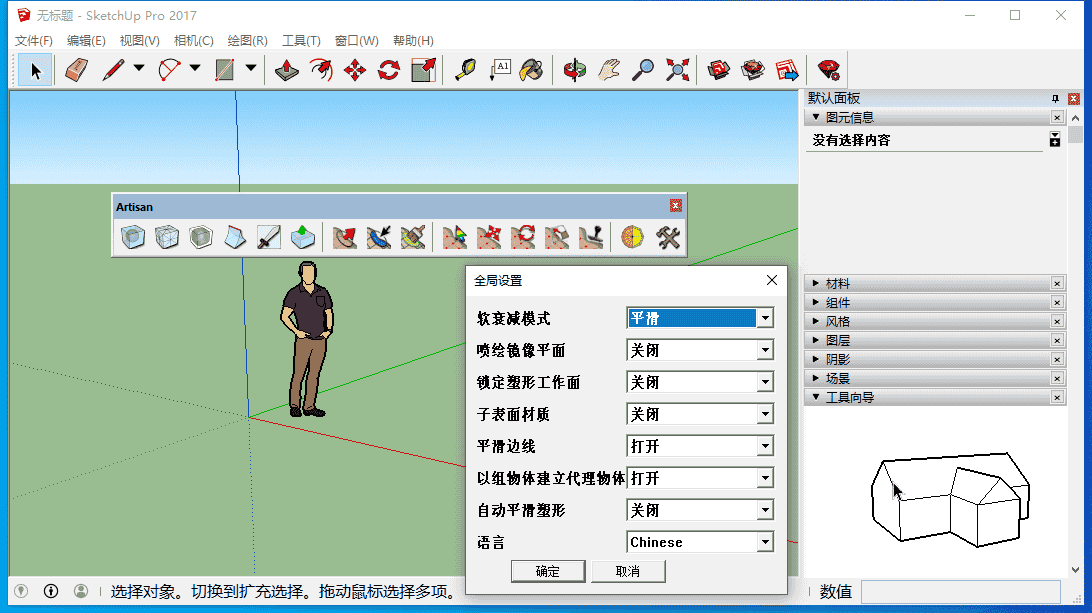This screenshot has height=613, width=1092.
Task: Open the 相机(C) menu
Action: click(x=194, y=40)
